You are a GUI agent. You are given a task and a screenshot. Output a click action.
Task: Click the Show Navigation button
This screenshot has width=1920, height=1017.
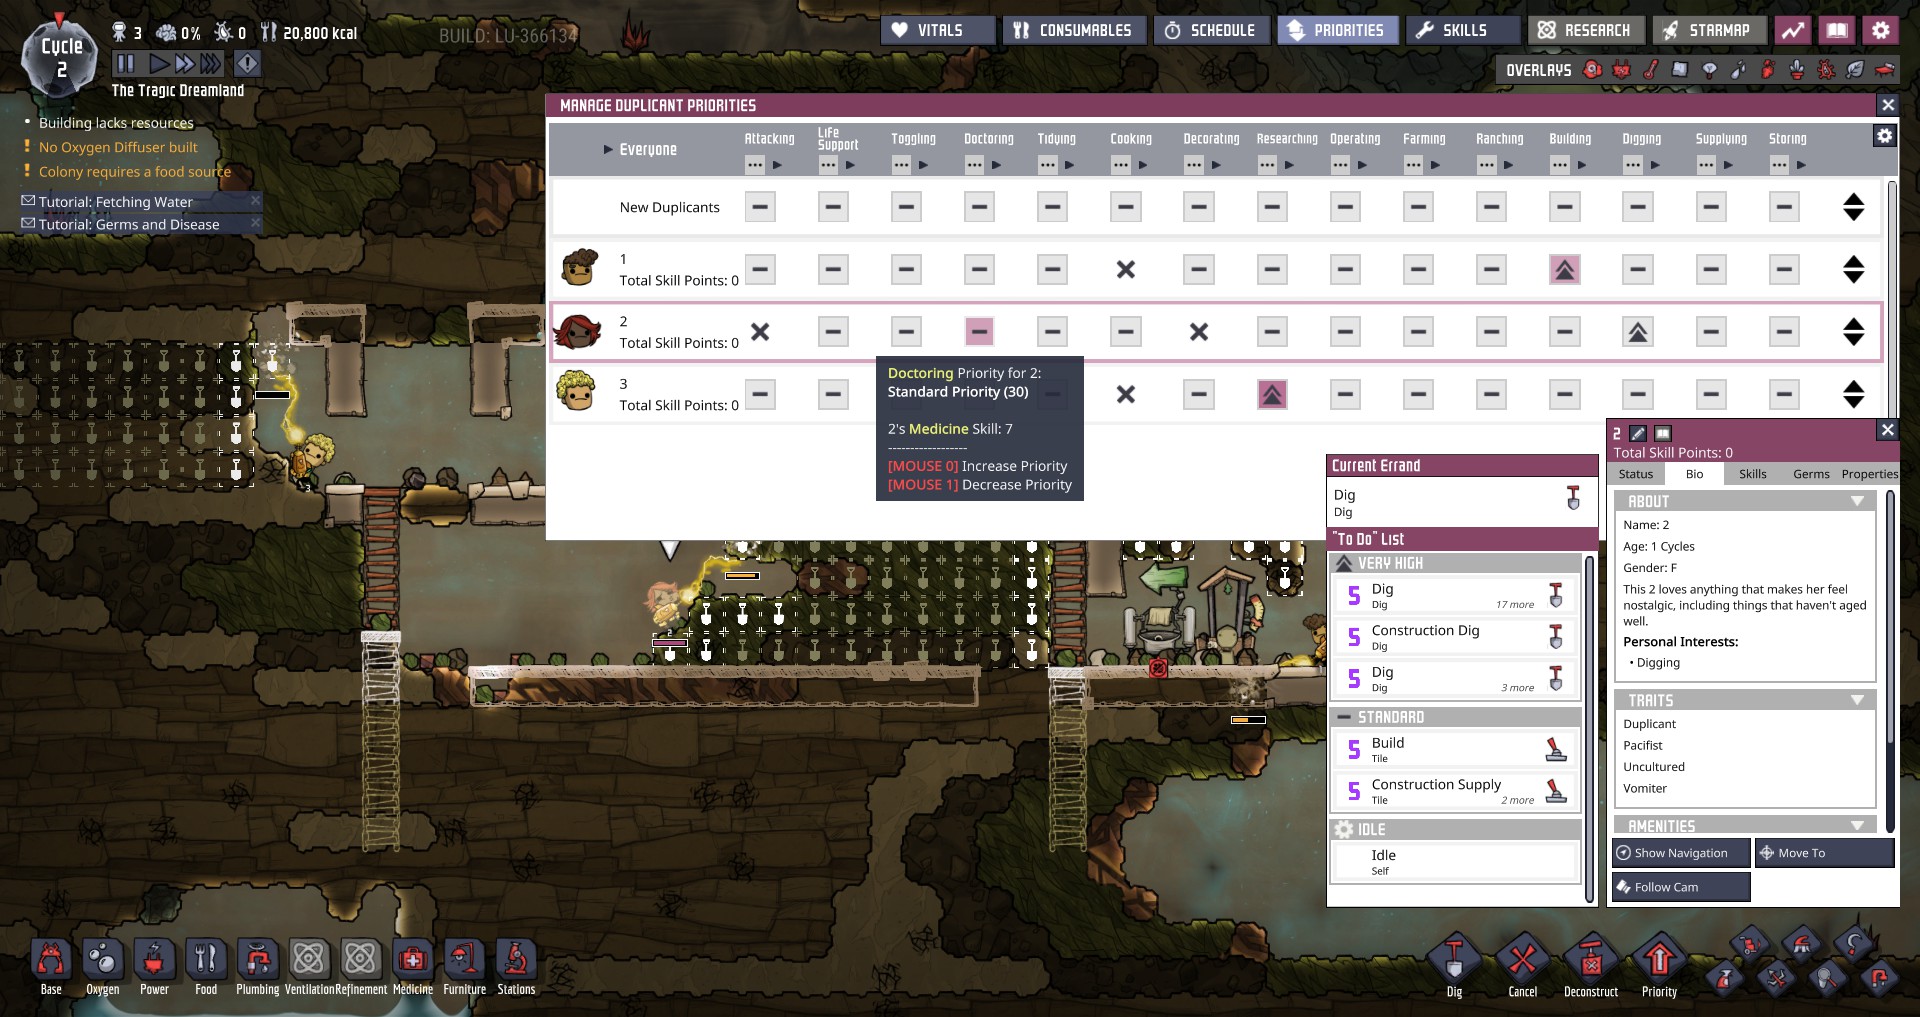coord(1681,853)
